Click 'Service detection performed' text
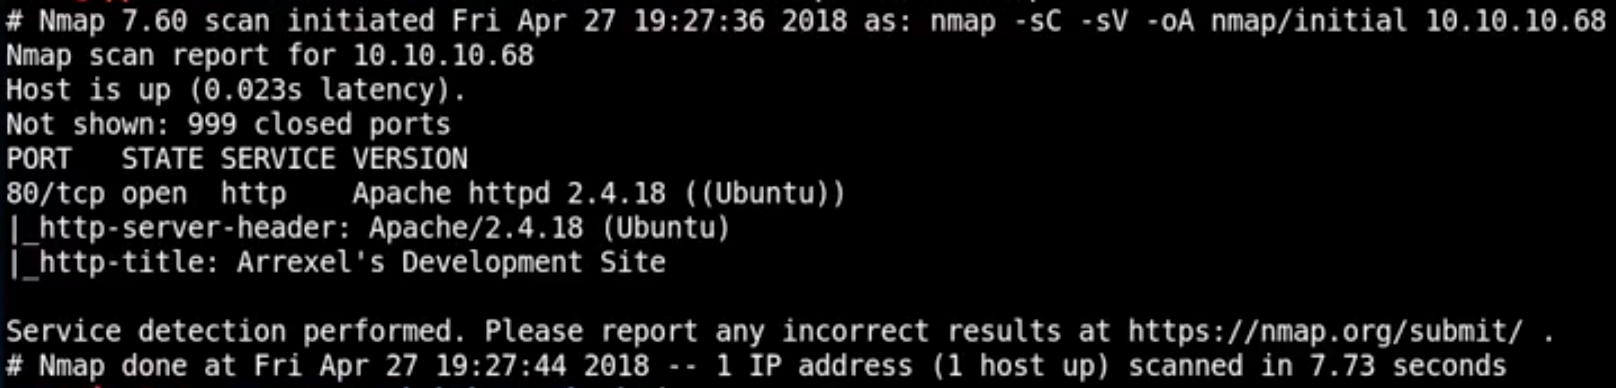The width and height of the screenshot is (1616, 388). 229,331
